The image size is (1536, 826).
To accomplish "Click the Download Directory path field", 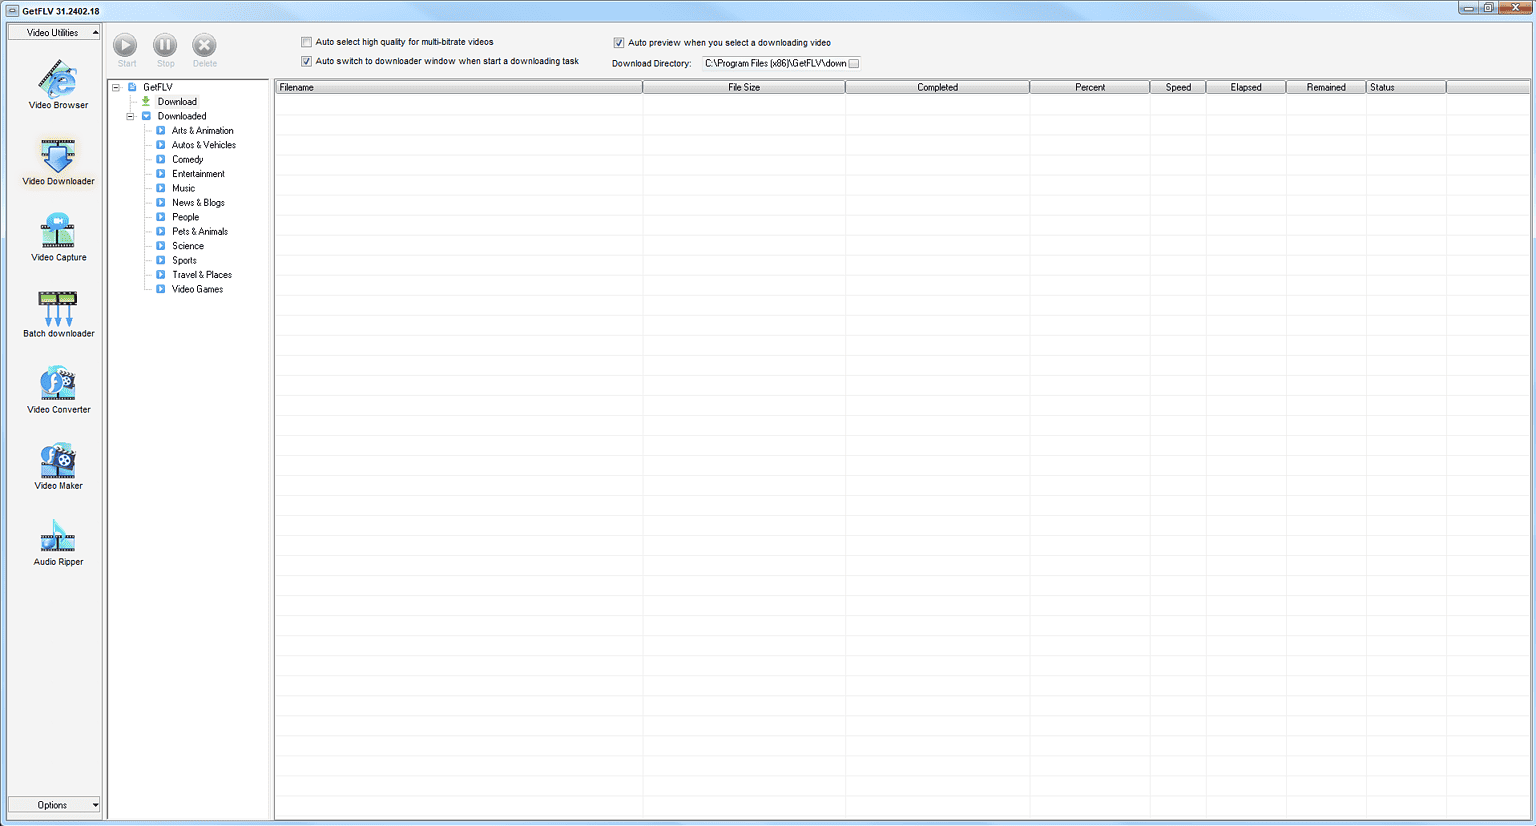I will pos(775,63).
